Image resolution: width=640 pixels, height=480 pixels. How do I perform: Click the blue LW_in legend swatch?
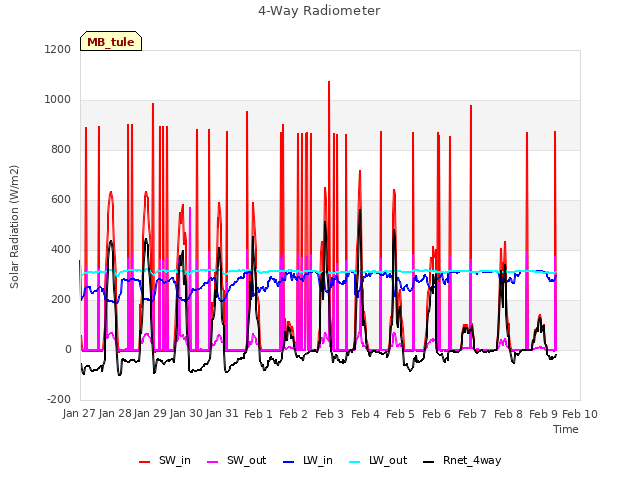click(x=288, y=462)
